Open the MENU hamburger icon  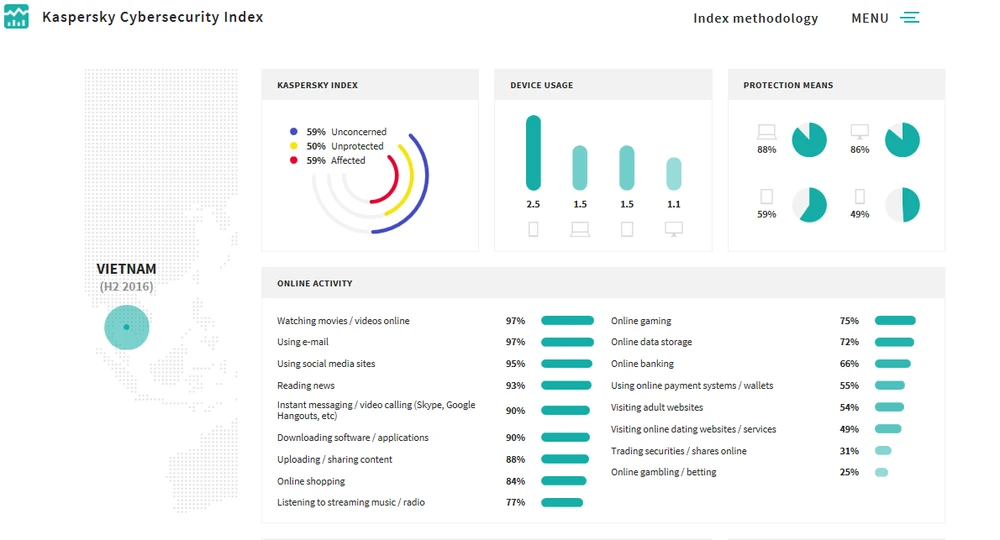pos(909,18)
